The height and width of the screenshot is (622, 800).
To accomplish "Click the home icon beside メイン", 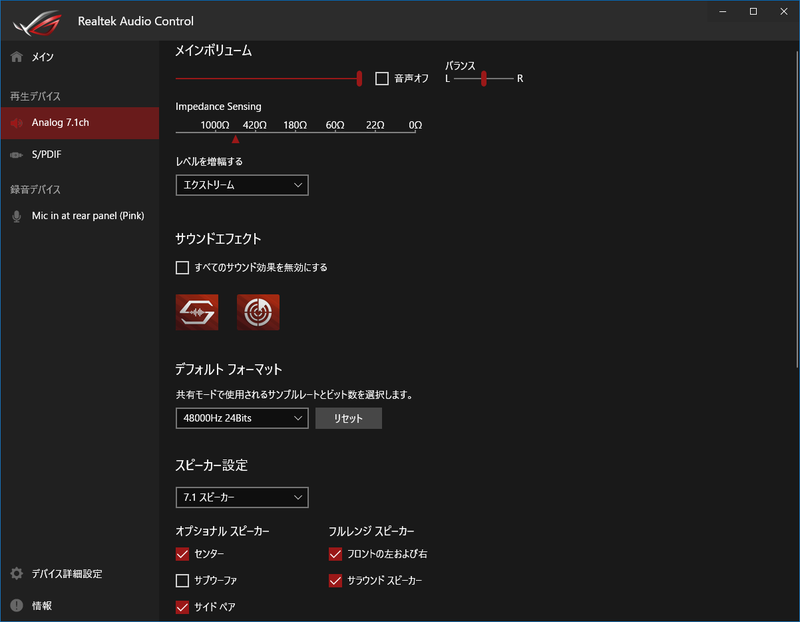I will click(x=16, y=57).
